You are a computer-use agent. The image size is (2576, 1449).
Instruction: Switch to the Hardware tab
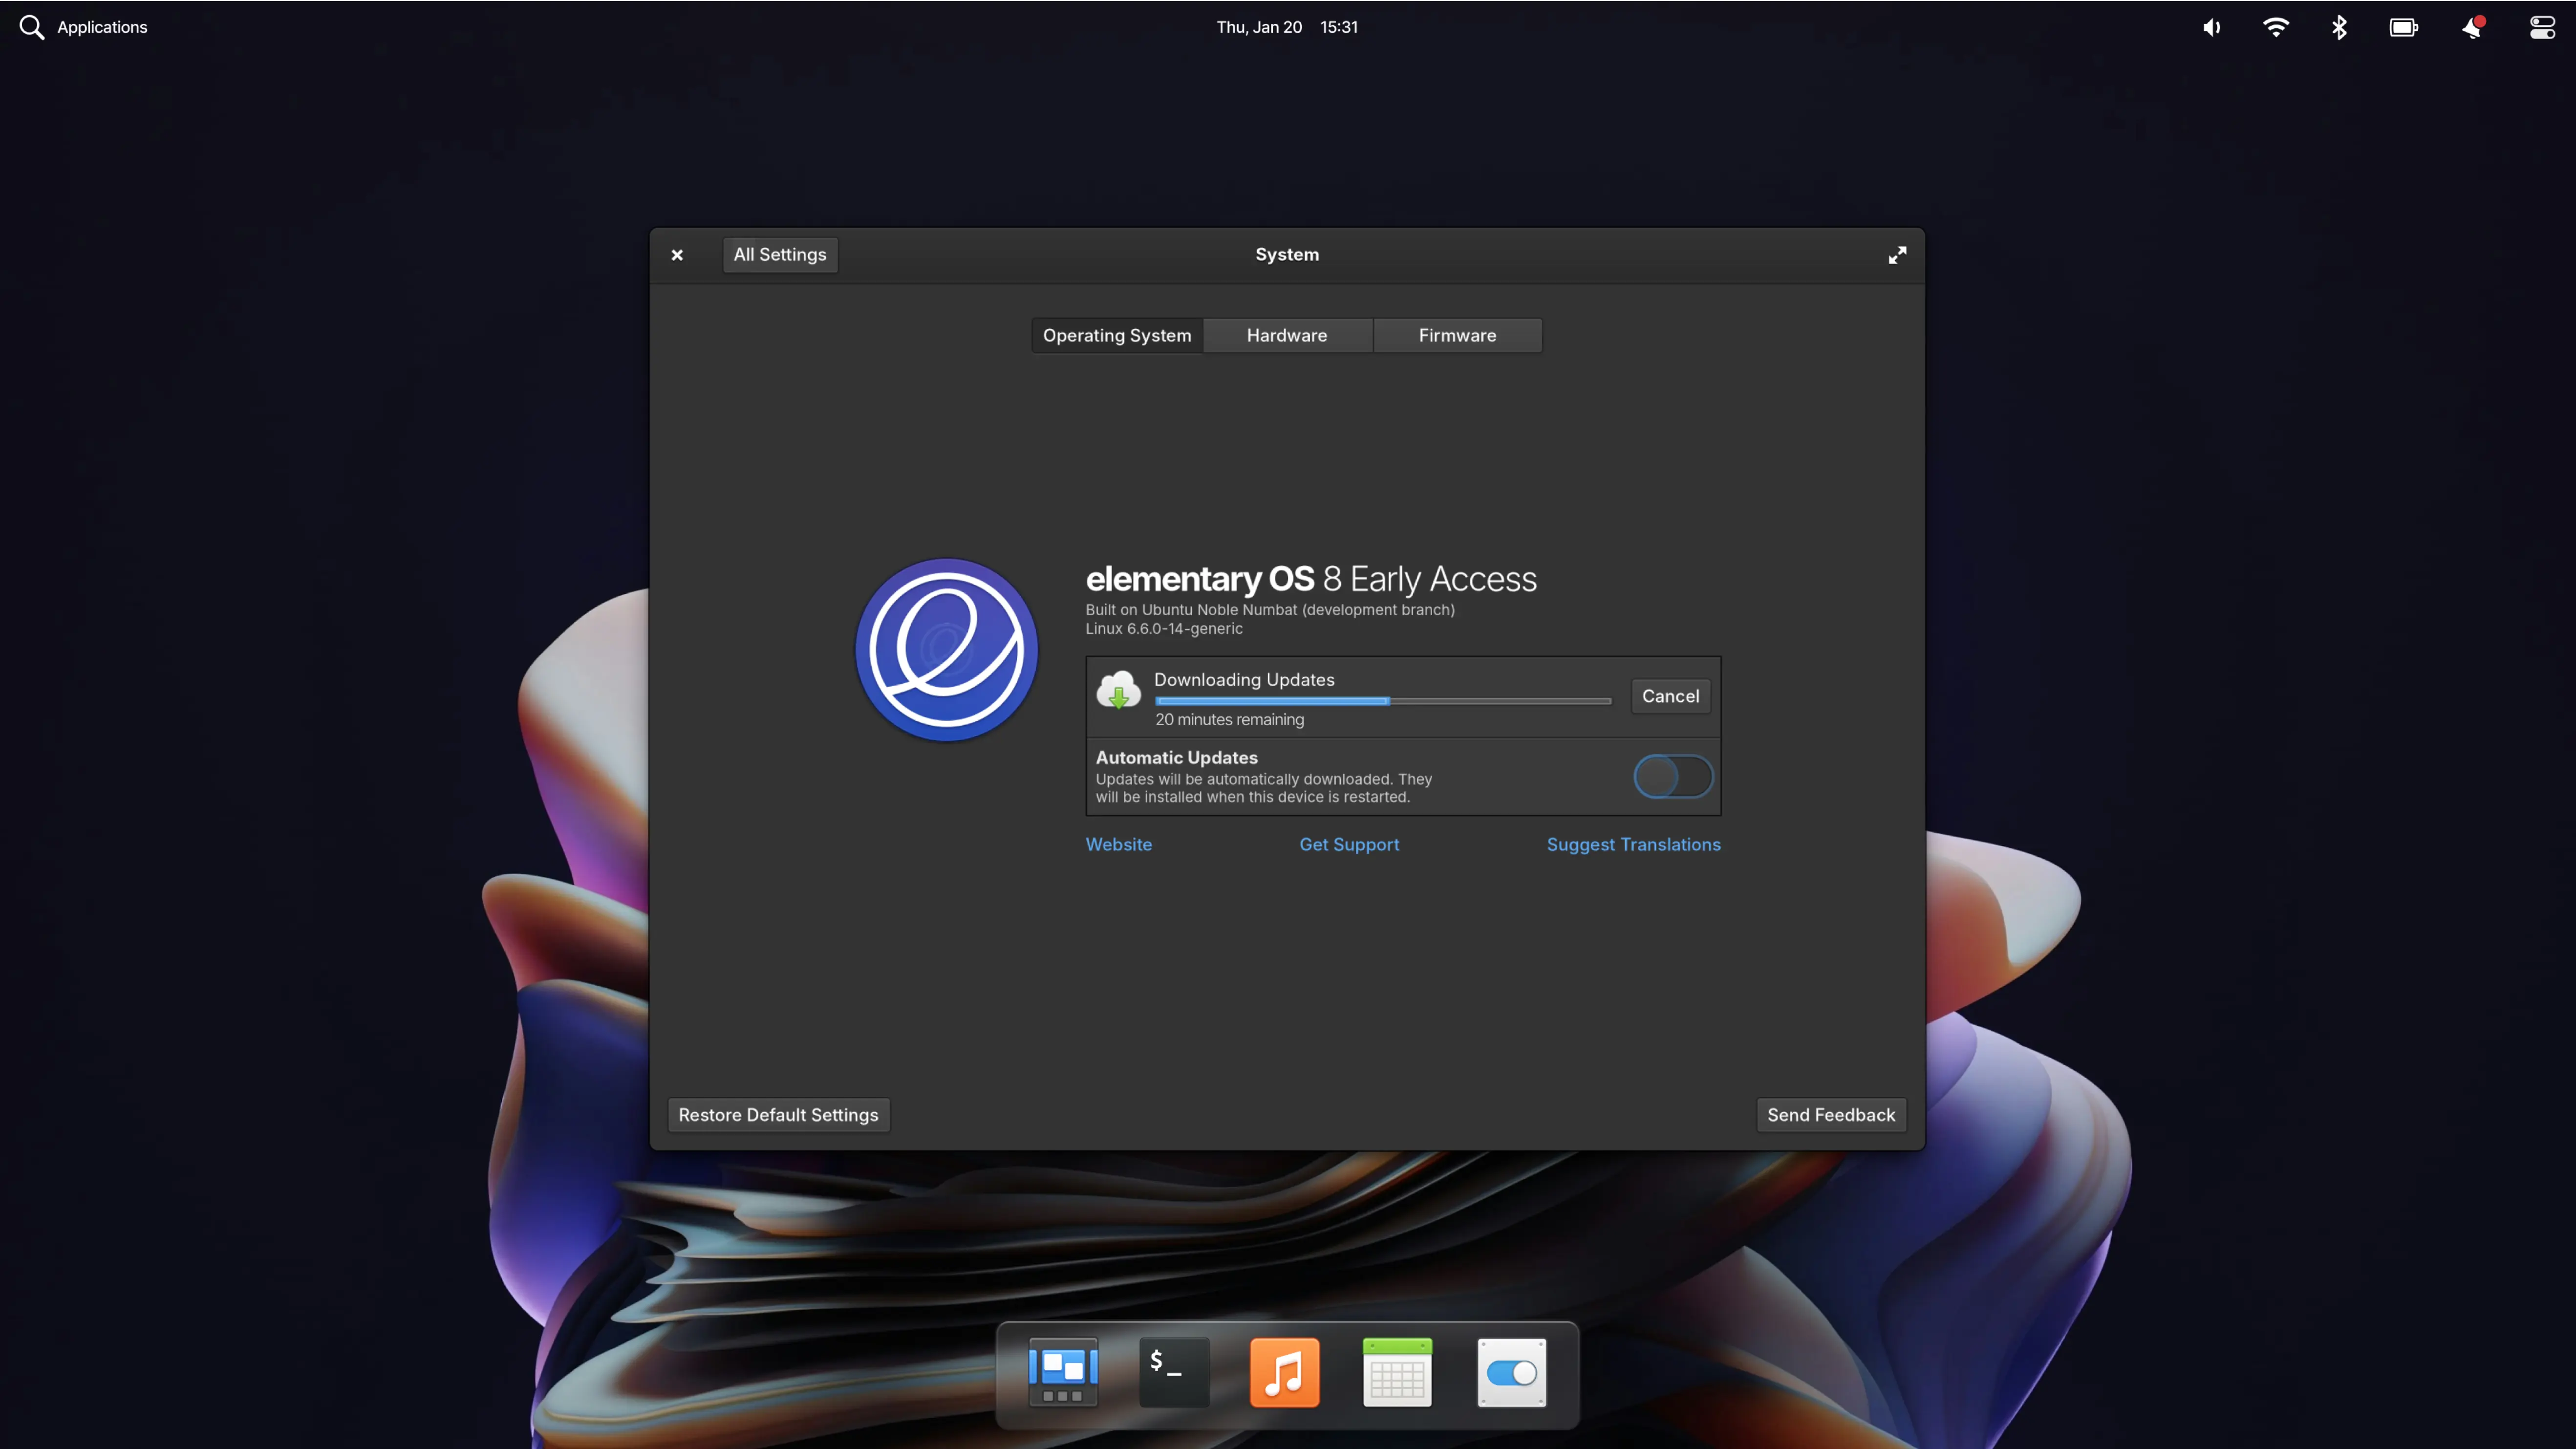click(1287, 335)
